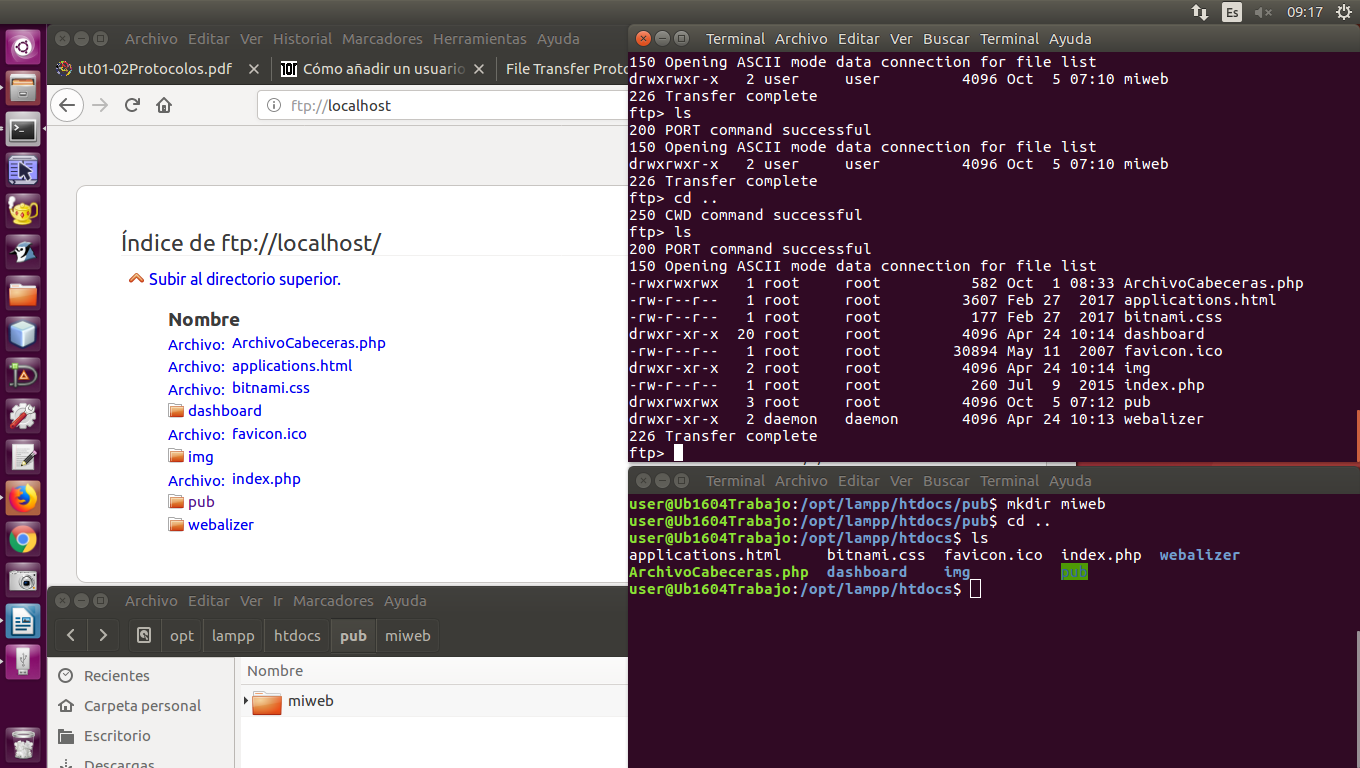Viewport: 1360px width, 768px height.
Task: Click Firefox back arrow button
Action: tap(67, 105)
